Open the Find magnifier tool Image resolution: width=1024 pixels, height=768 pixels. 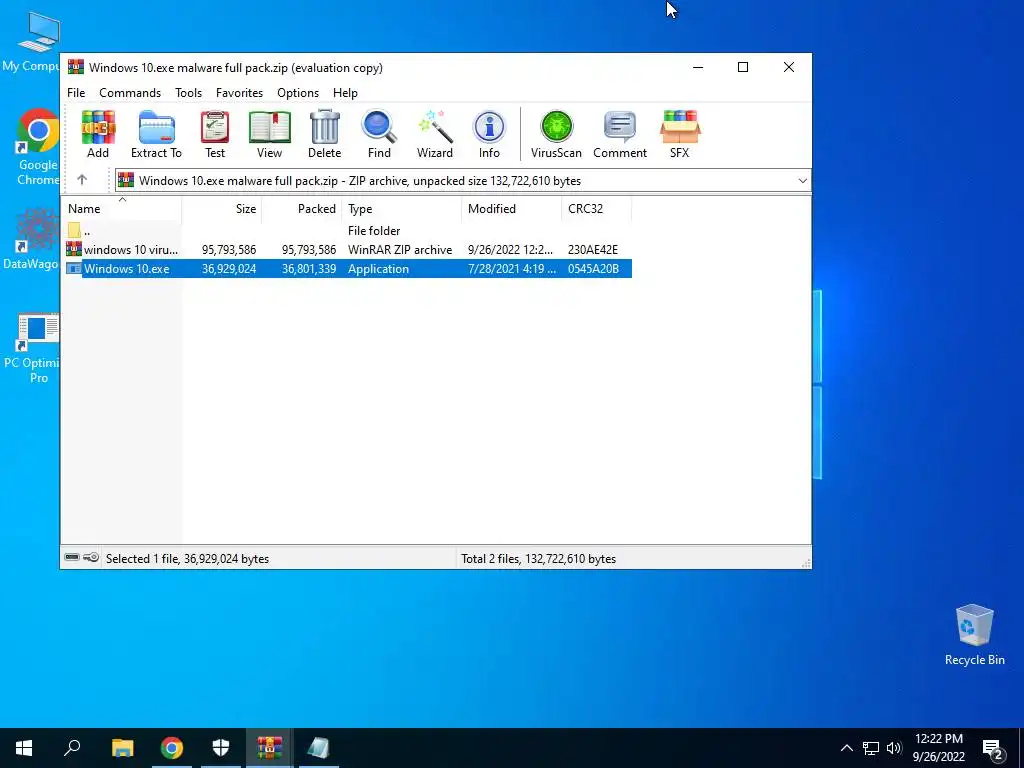click(379, 134)
